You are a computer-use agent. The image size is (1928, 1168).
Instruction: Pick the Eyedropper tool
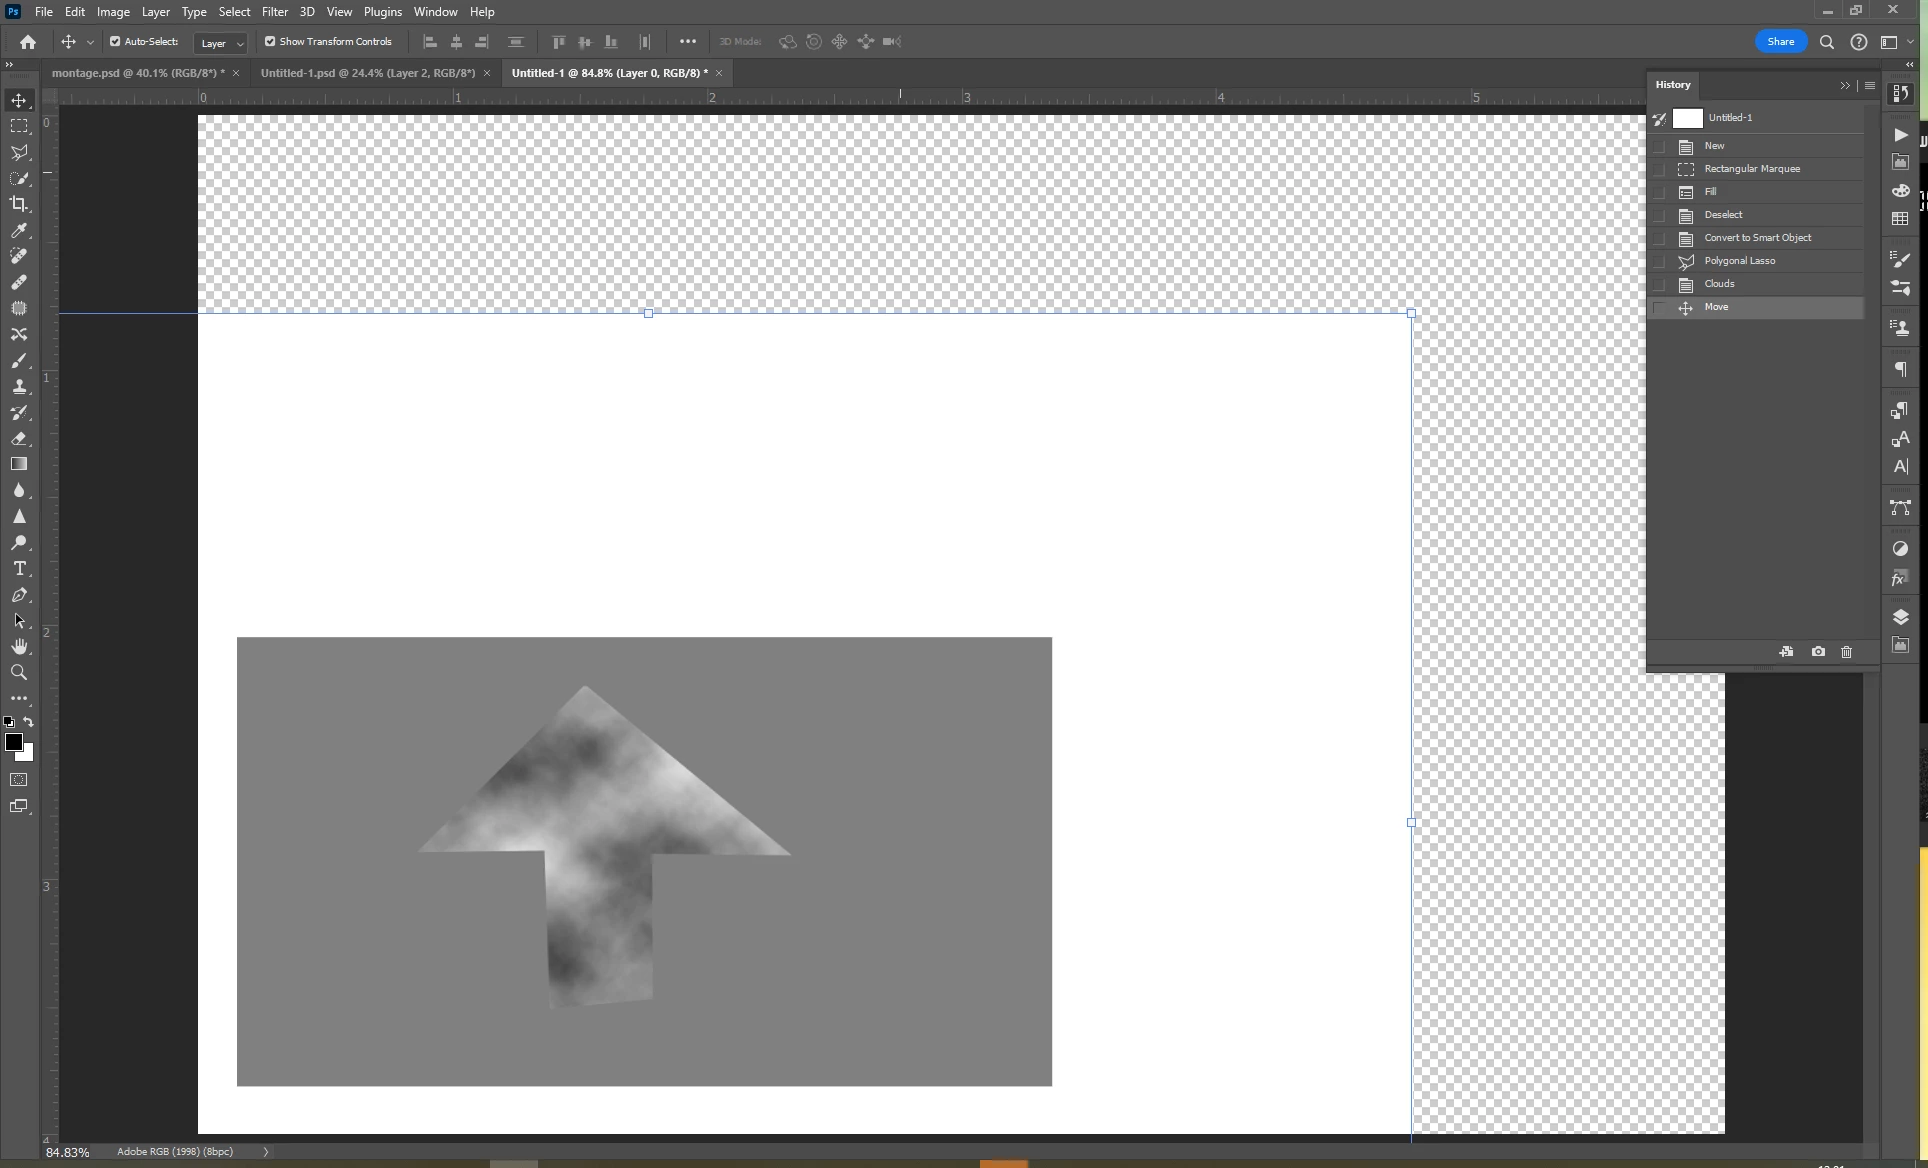19,230
